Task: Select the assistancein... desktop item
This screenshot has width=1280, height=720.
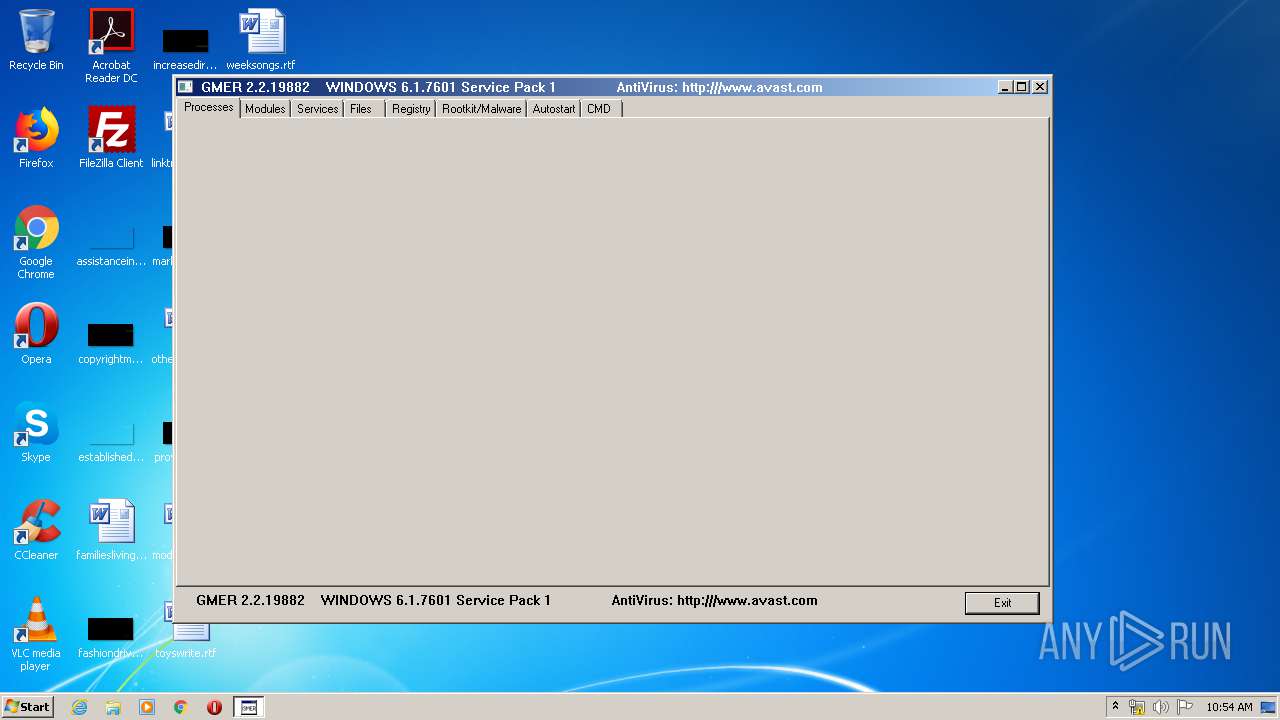Action: pos(111,246)
